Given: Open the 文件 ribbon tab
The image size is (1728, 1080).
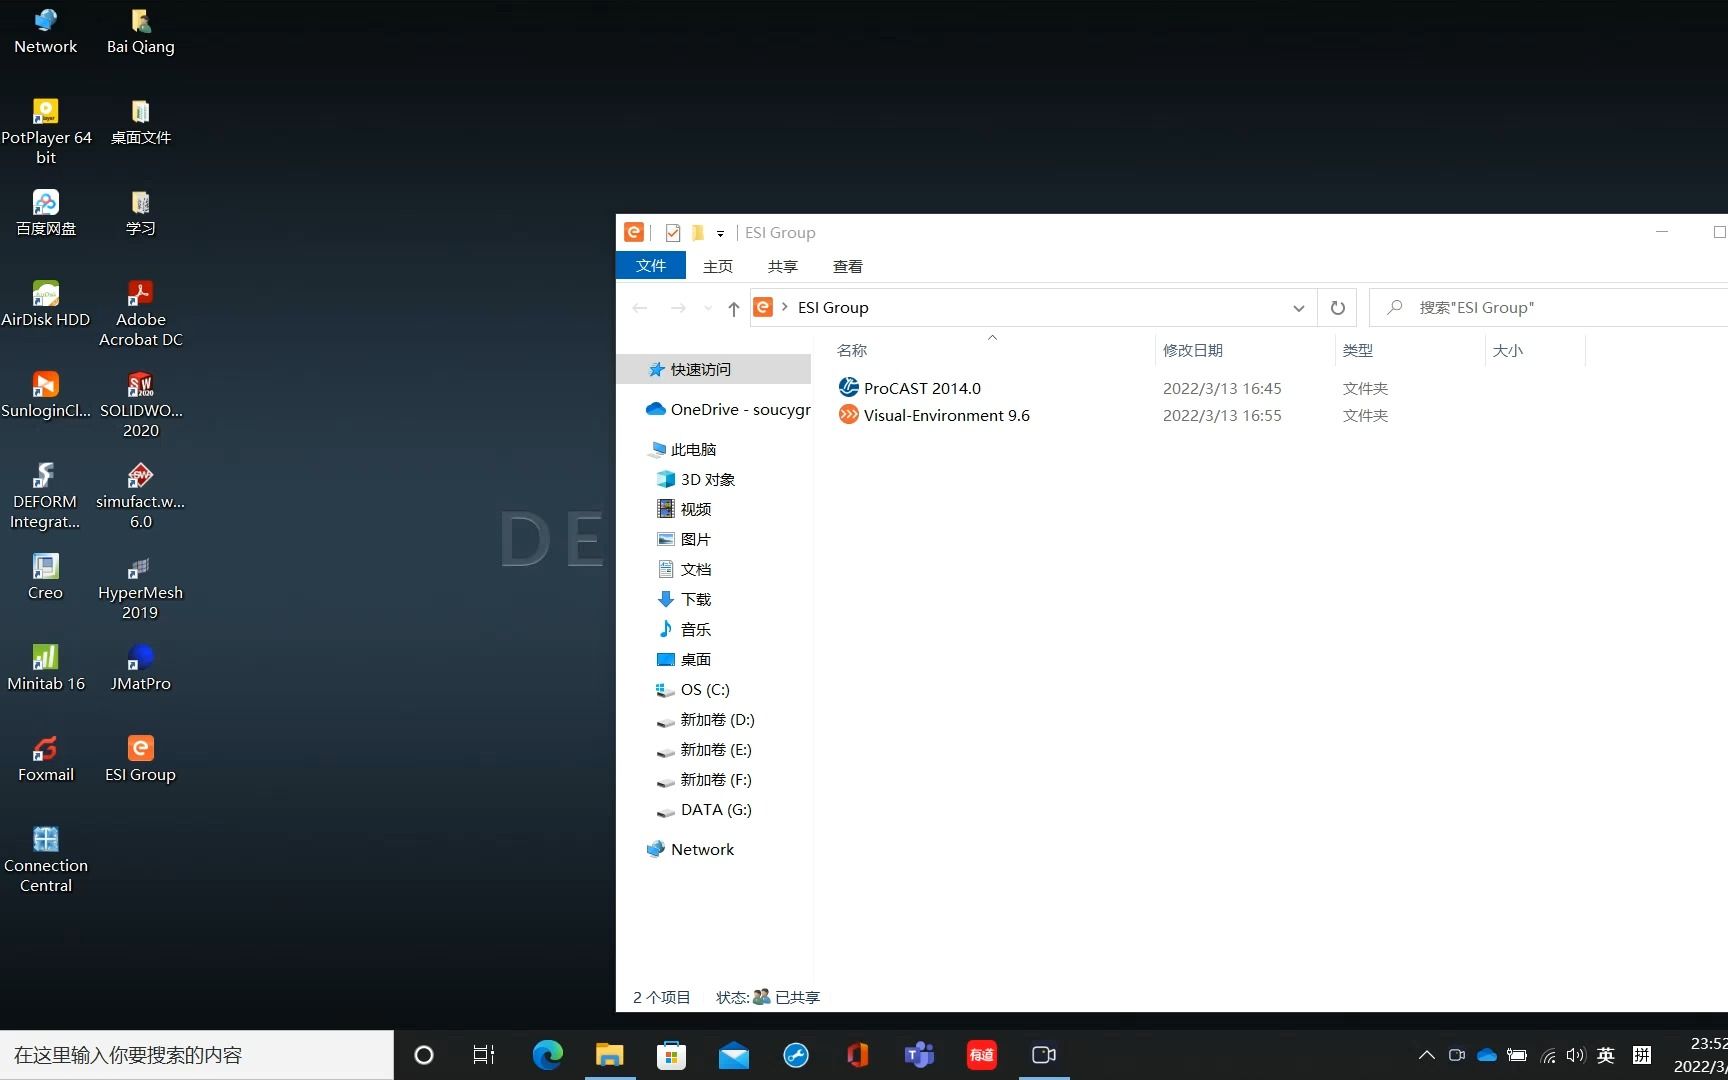Looking at the screenshot, I should coord(651,266).
